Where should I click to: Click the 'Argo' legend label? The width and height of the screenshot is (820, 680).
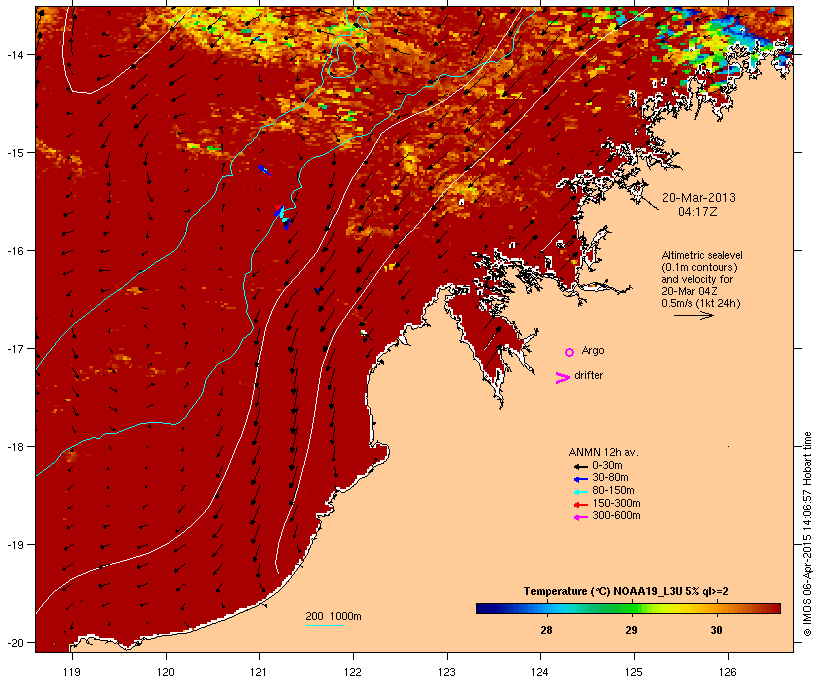(x=593, y=350)
